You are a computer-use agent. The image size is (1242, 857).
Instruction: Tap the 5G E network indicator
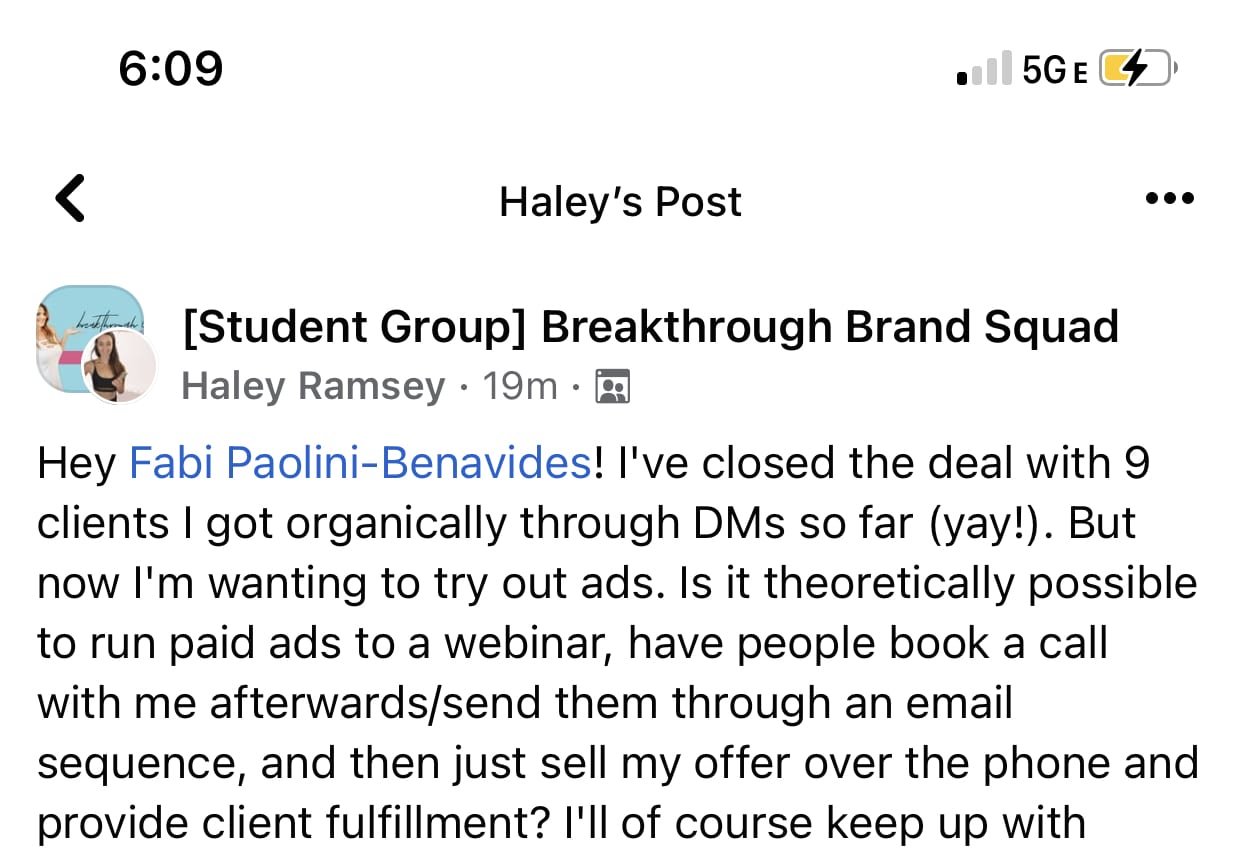pos(1055,70)
